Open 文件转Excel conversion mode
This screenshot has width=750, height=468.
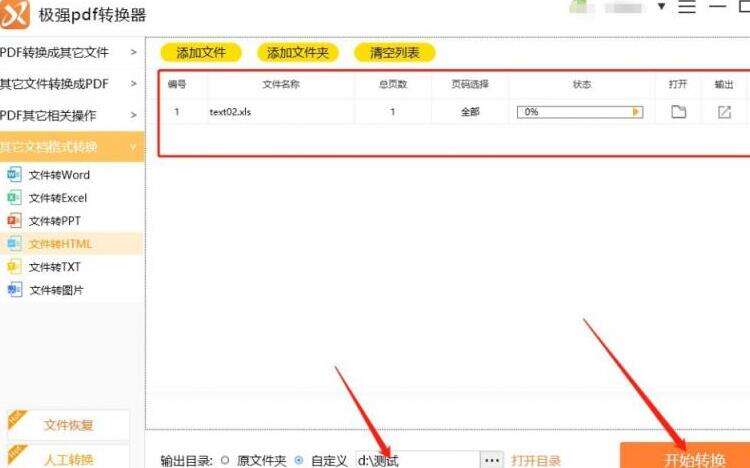[x=58, y=198]
